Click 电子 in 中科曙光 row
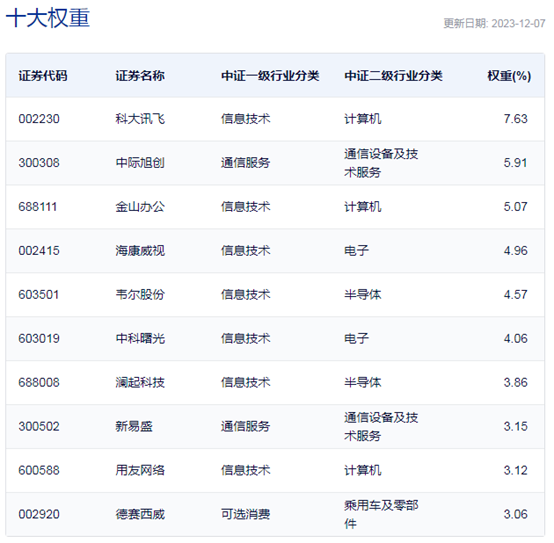The width and height of the screenshot is (554, 543). 356,338
